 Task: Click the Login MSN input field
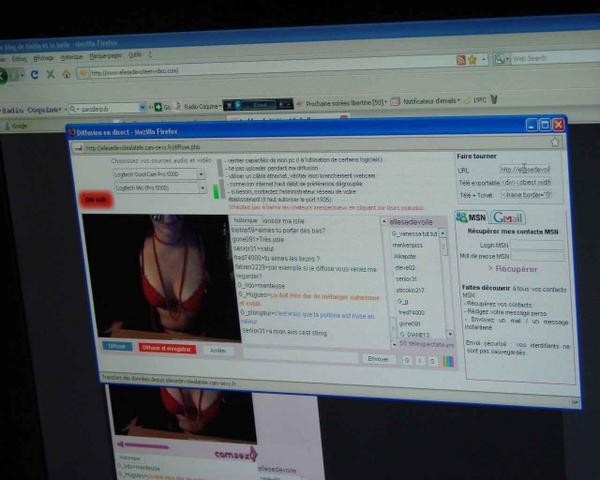click(537, 245)
